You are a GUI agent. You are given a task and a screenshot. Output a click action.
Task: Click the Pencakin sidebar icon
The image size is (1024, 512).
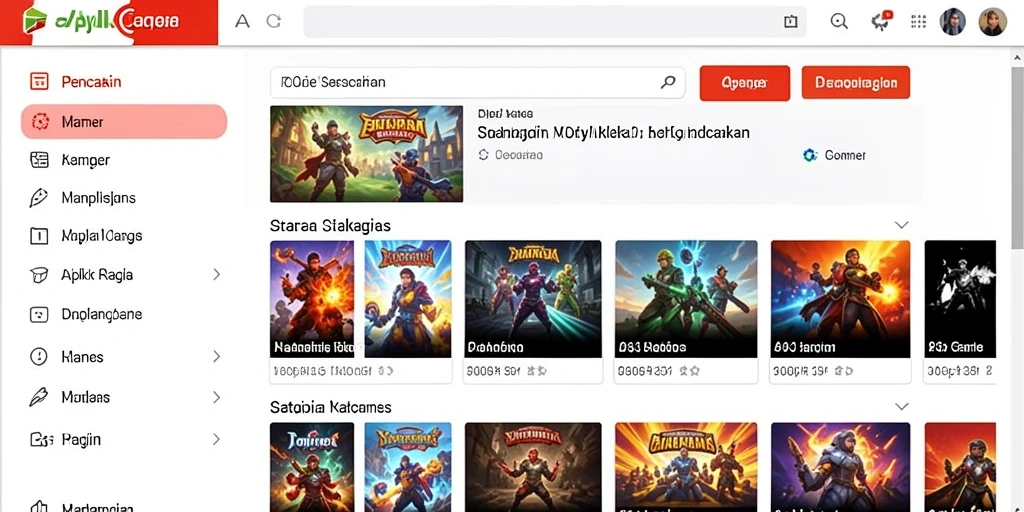pos(39,82)
